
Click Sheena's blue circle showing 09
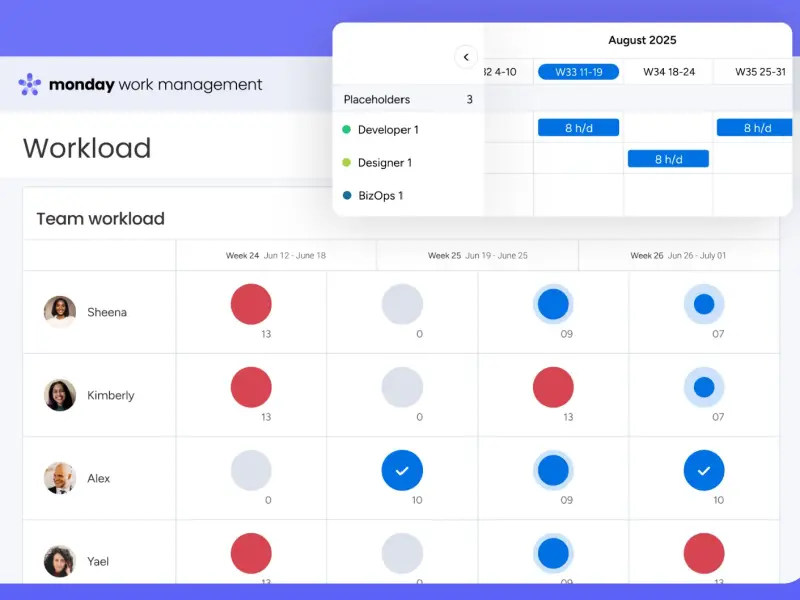[x=553, y=304]
